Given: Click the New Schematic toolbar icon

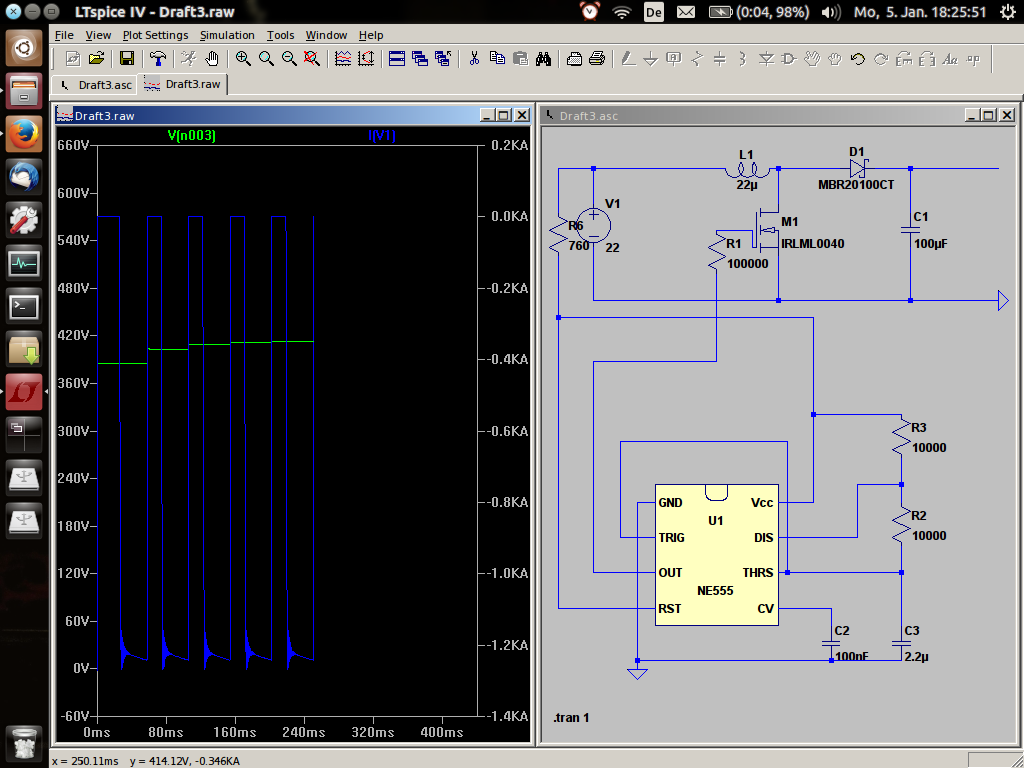Looking at the screenshot, I should pyautogui.click(x=73, y=59).
